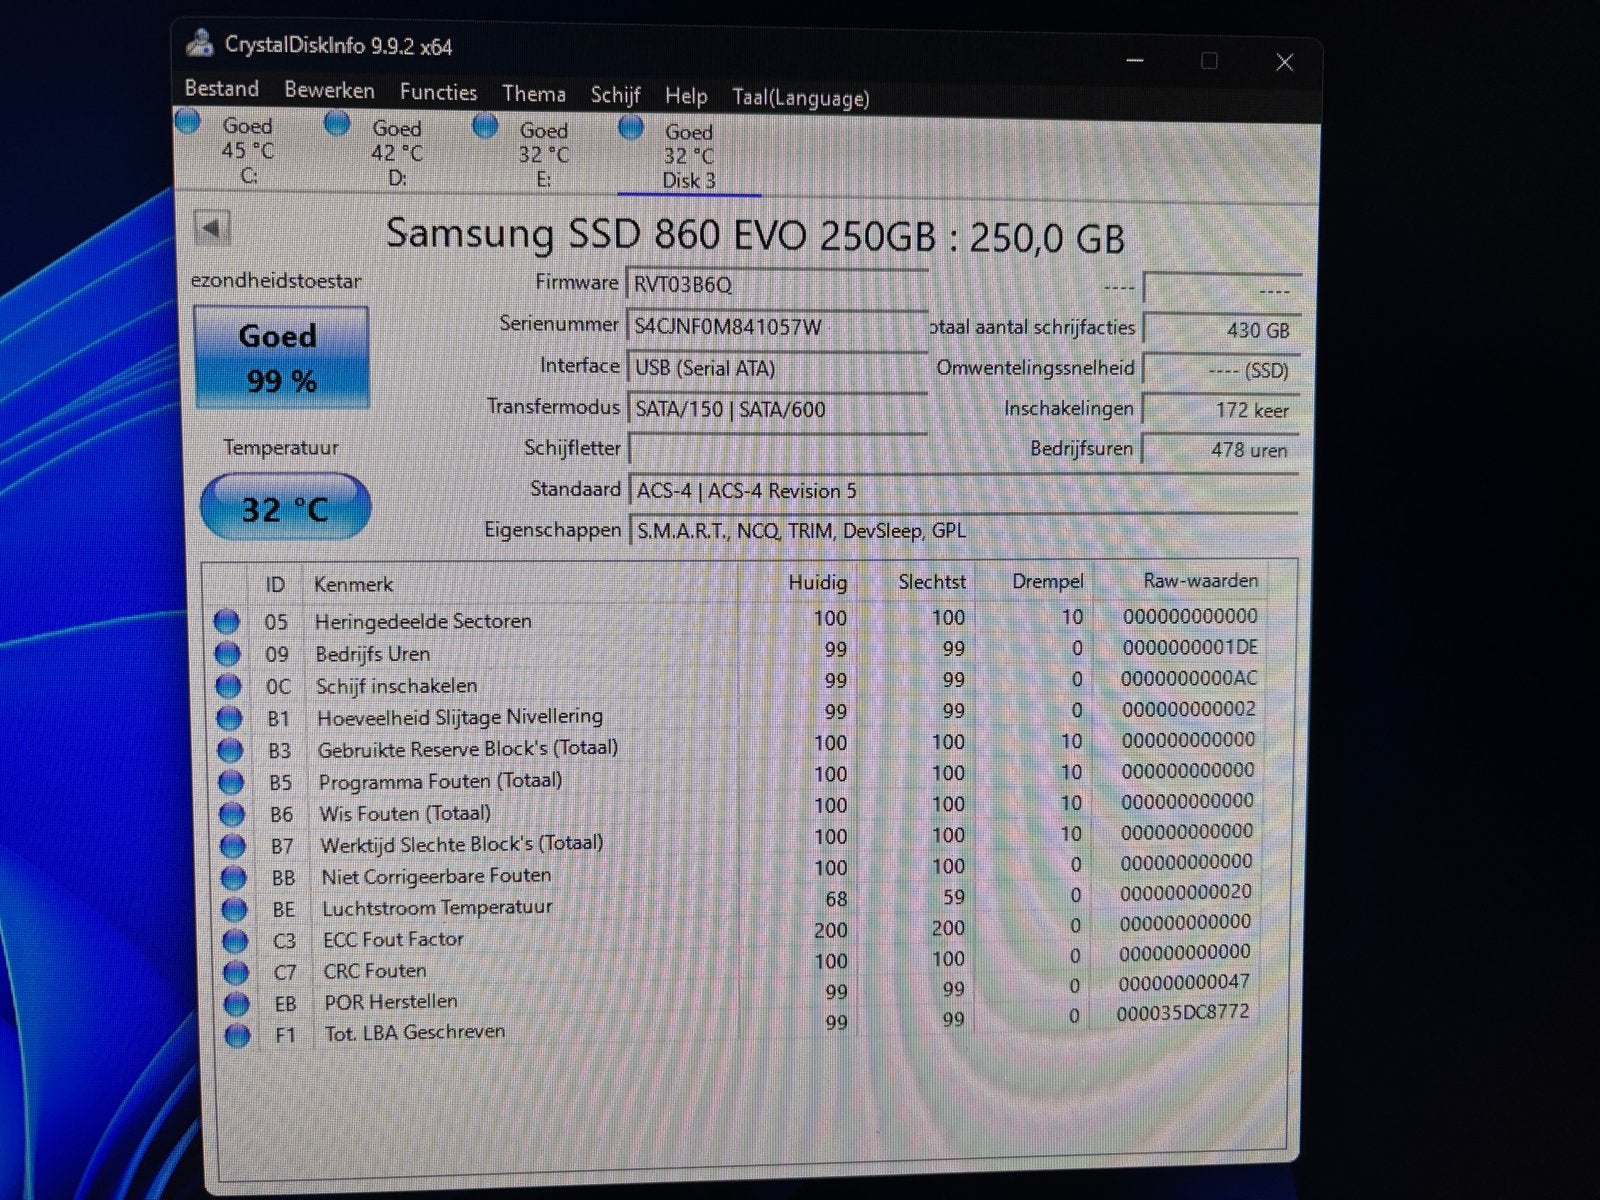Click the Eigenschappen field with S.M.A.R.T., NCQ
This screenshot has width=1600, height=1200.
click(x=963, y=531)
